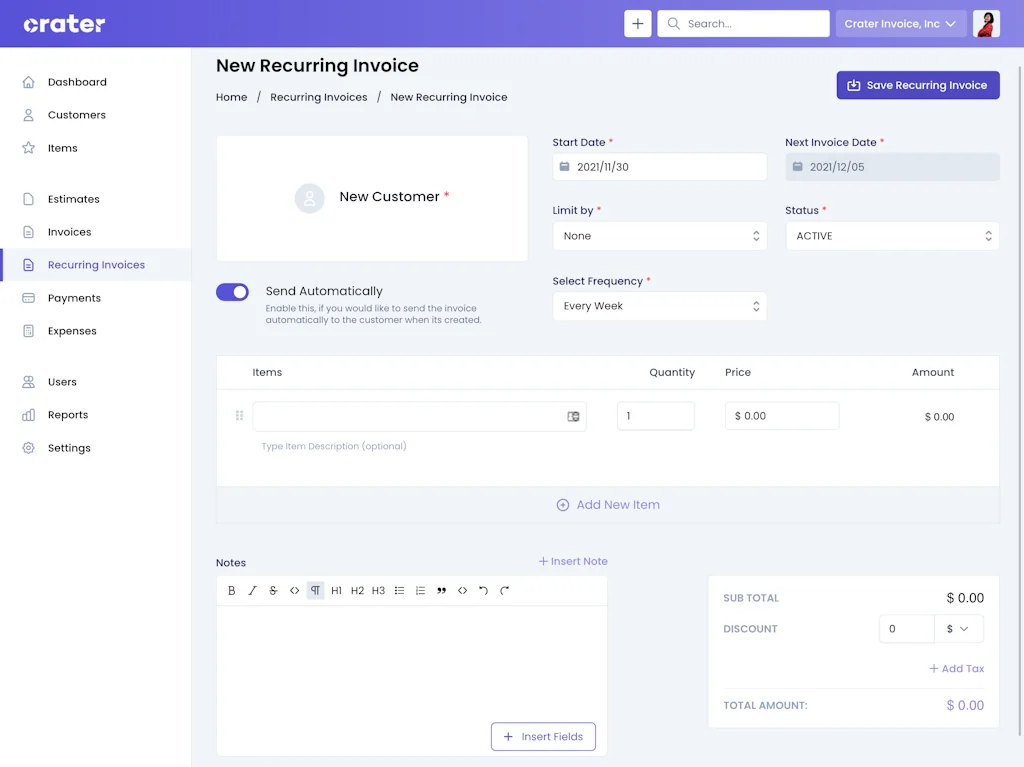The height and width of the screenshot is (767, 1024).
Task: Open the Select Frequency dropdown
Action: coord(659,306)
